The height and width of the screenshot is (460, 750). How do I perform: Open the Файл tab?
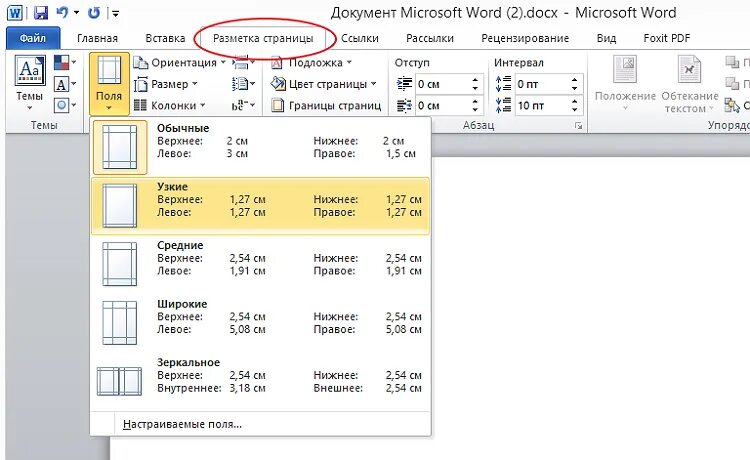[x=33, y=38]
